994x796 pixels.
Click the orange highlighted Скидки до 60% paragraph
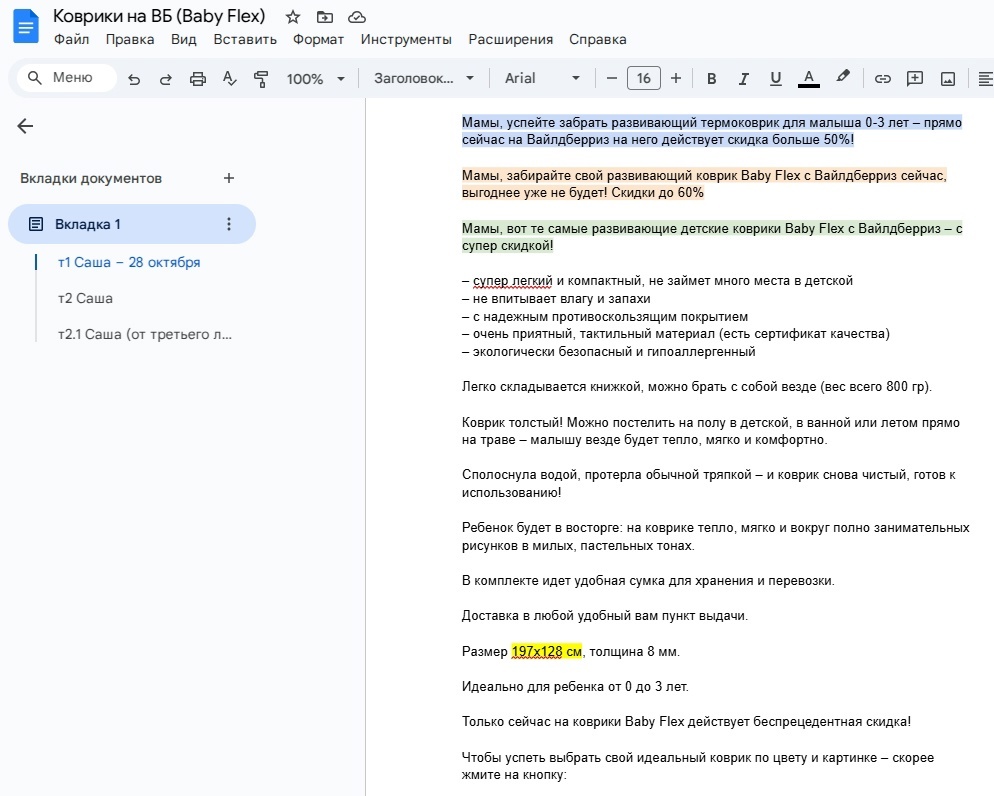click(704, 184)
